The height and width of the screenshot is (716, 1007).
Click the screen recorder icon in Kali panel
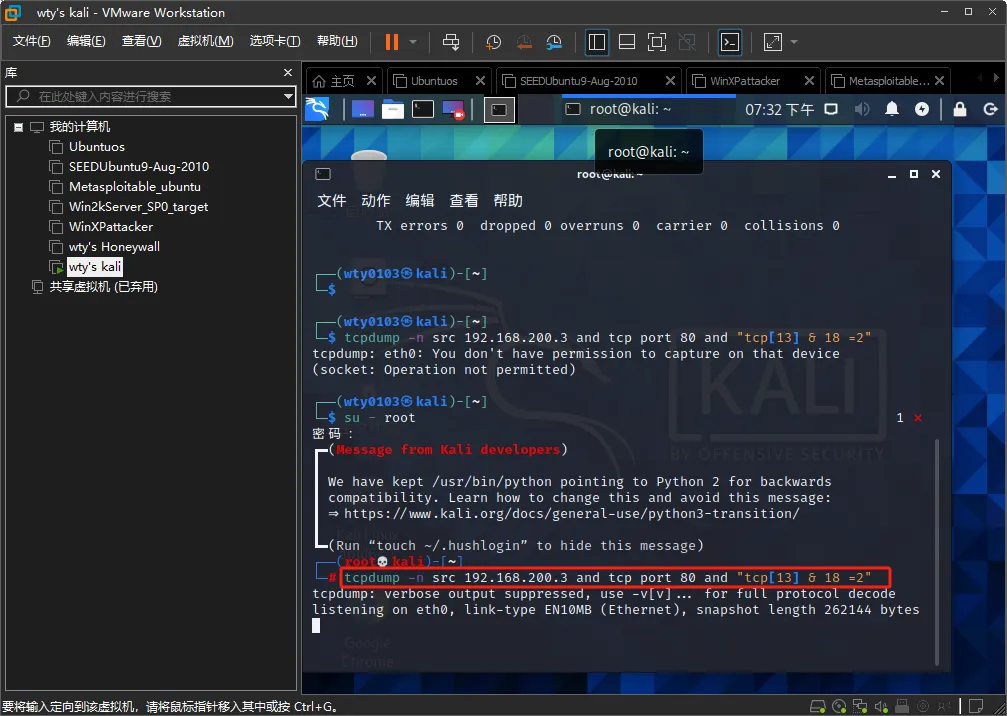pos(453,110)
